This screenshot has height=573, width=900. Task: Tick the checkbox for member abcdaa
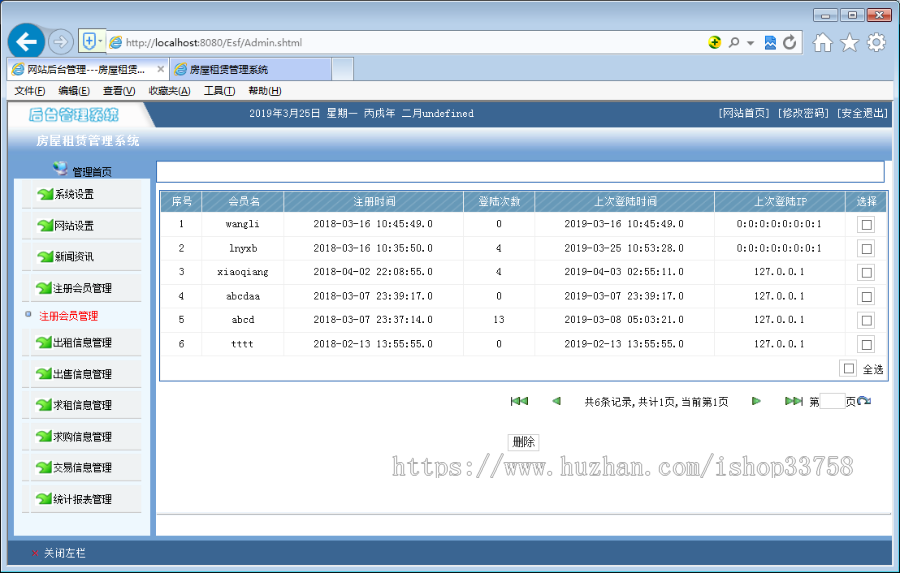tap(867, 297)
